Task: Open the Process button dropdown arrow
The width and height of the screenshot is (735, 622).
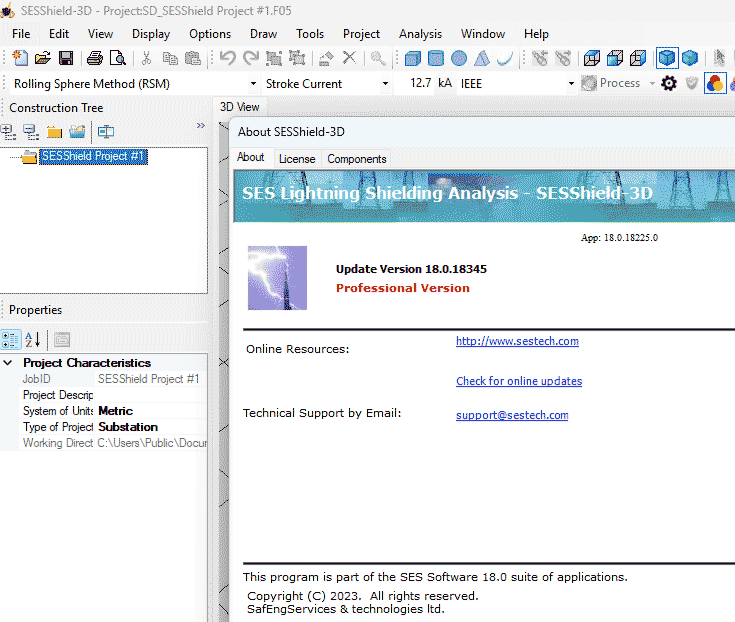Action: pos(652,83)
